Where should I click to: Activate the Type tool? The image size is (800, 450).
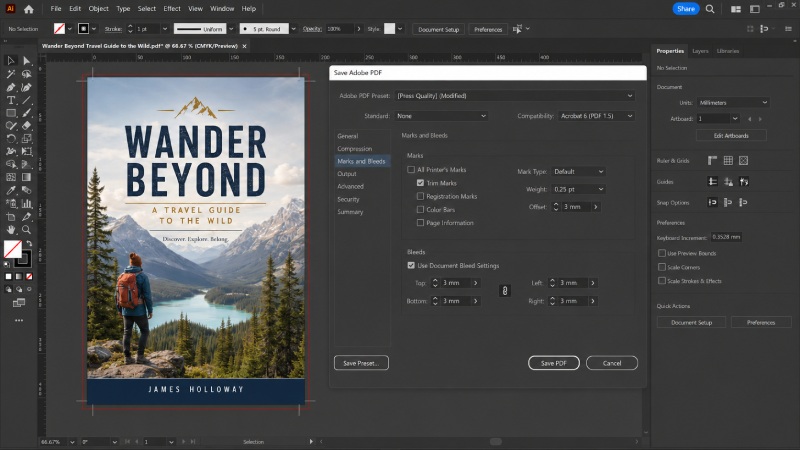coord(11,100)
